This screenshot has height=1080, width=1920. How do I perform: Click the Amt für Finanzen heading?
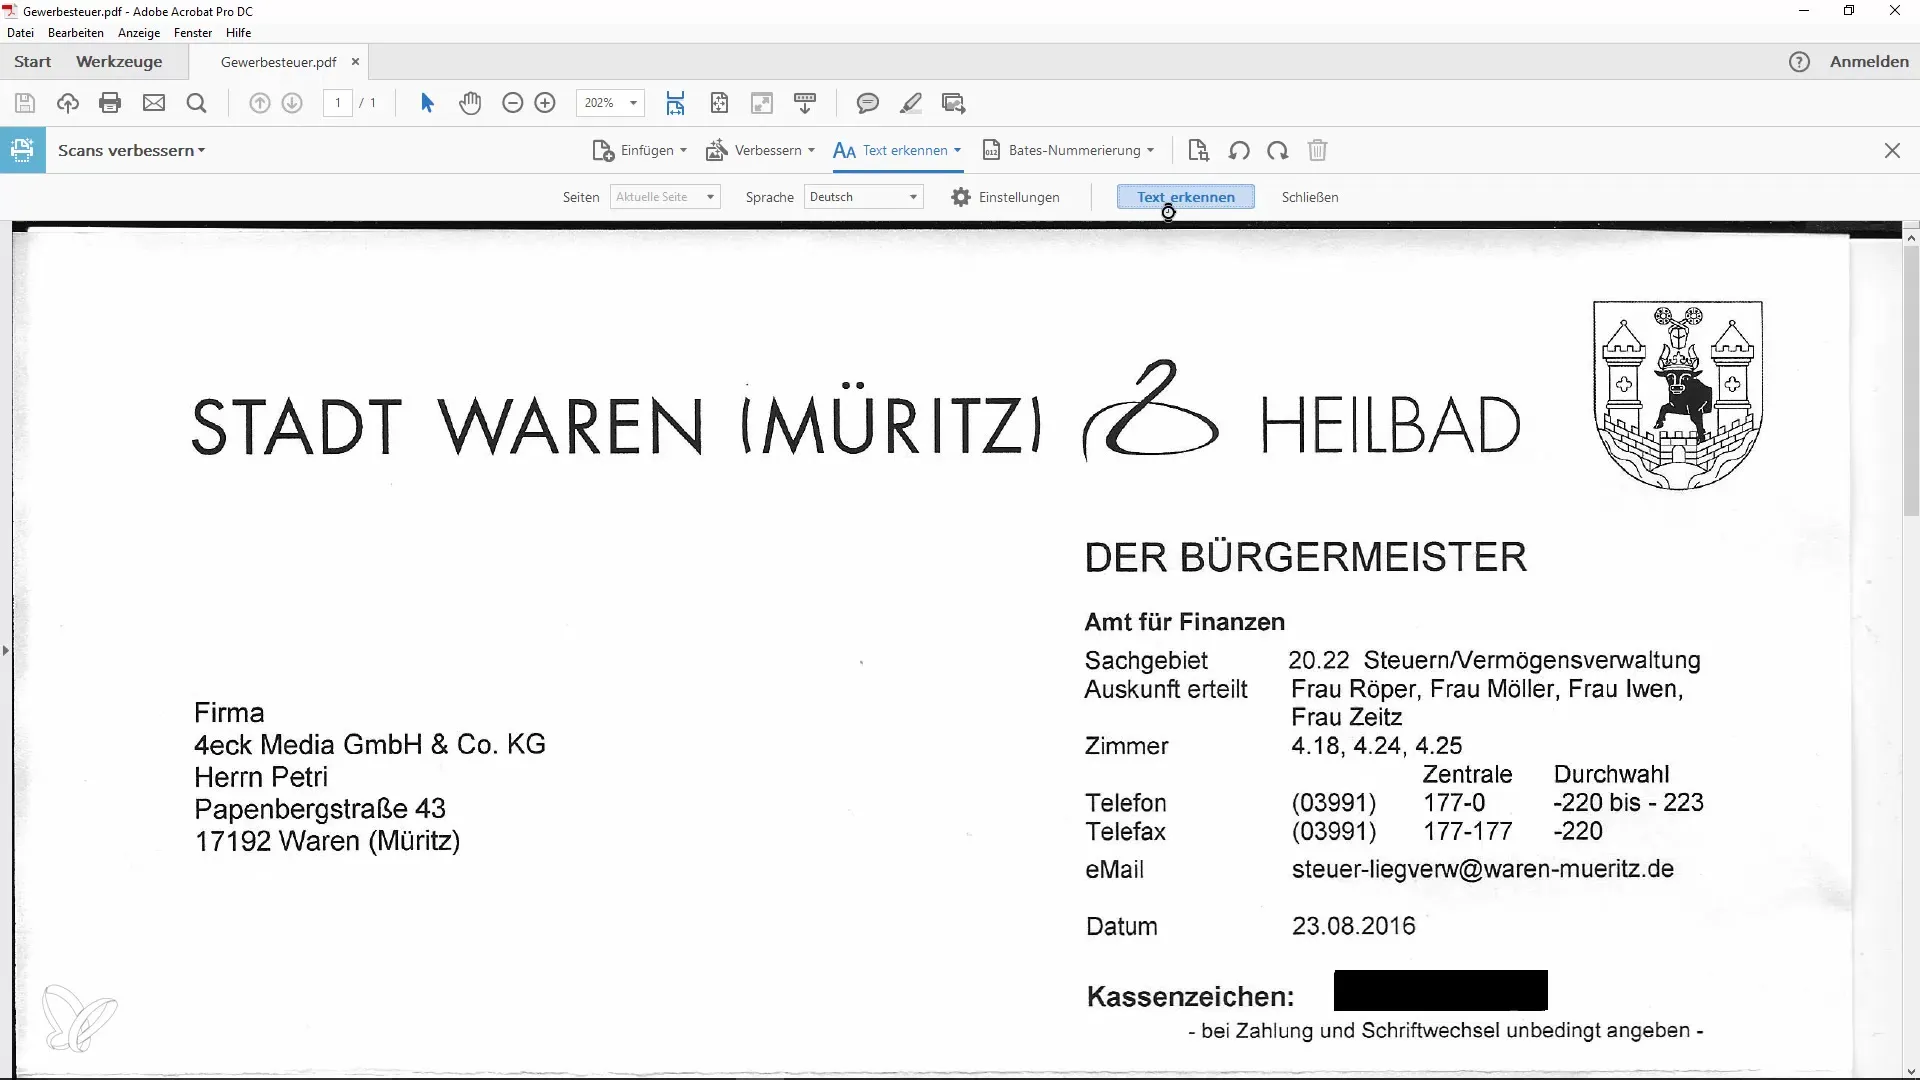click(1184, 622)
